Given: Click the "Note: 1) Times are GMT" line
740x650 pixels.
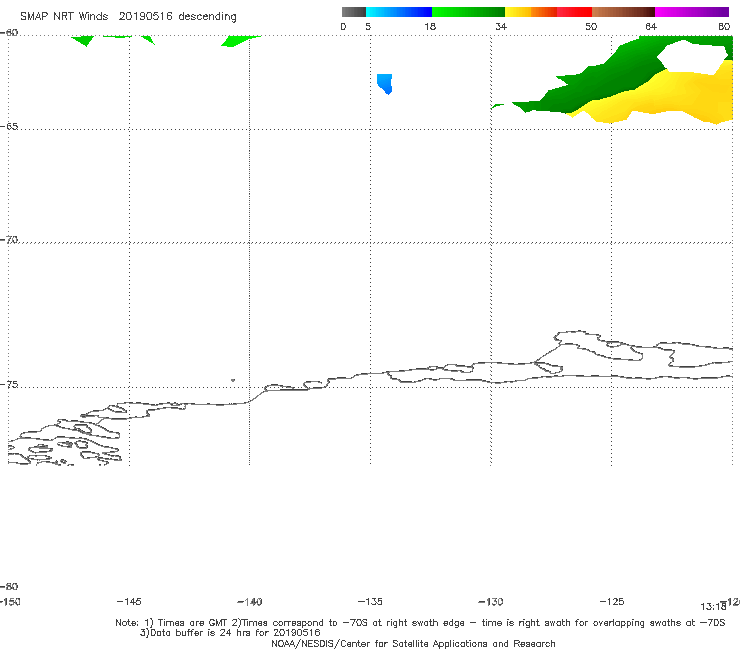Looking at the screenshot, I should pos(420,623).
